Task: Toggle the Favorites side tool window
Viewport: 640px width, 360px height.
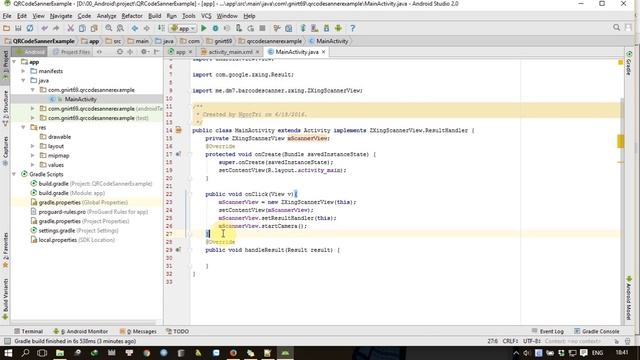Action: [x=5, y=249]
